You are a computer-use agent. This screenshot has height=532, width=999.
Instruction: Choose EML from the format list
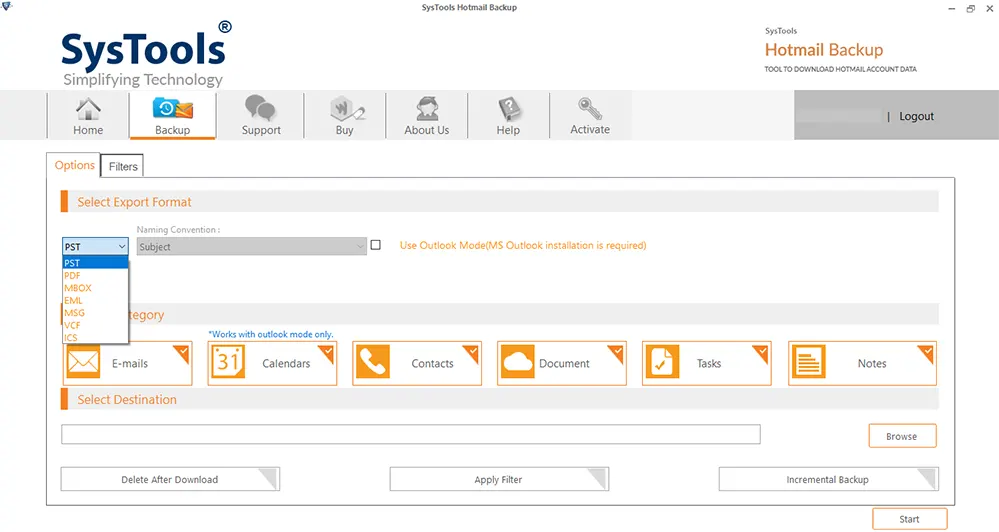tap(96, 300)
